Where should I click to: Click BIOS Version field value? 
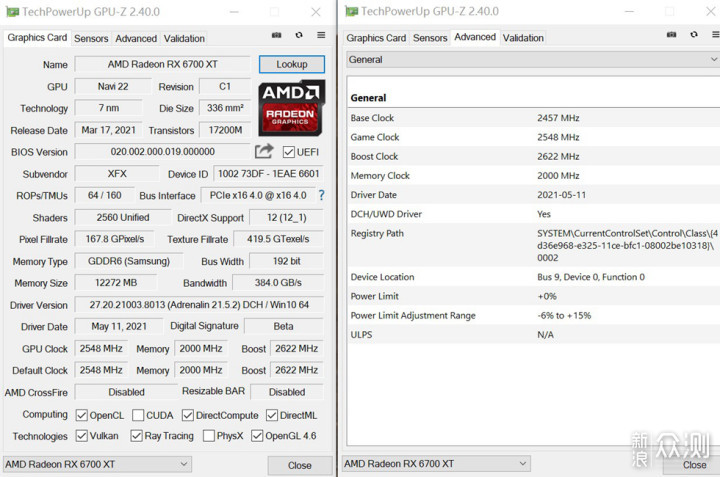click(163, 152)
